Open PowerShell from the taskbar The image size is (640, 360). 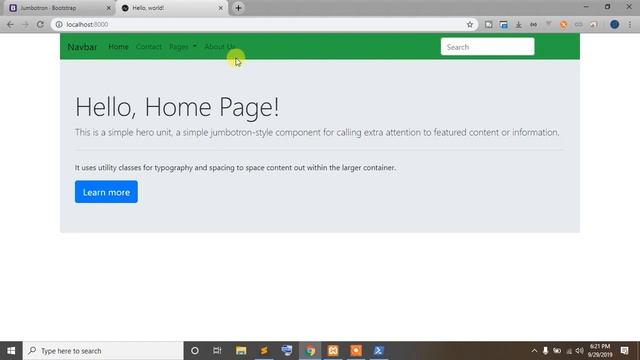pos(379,351)
